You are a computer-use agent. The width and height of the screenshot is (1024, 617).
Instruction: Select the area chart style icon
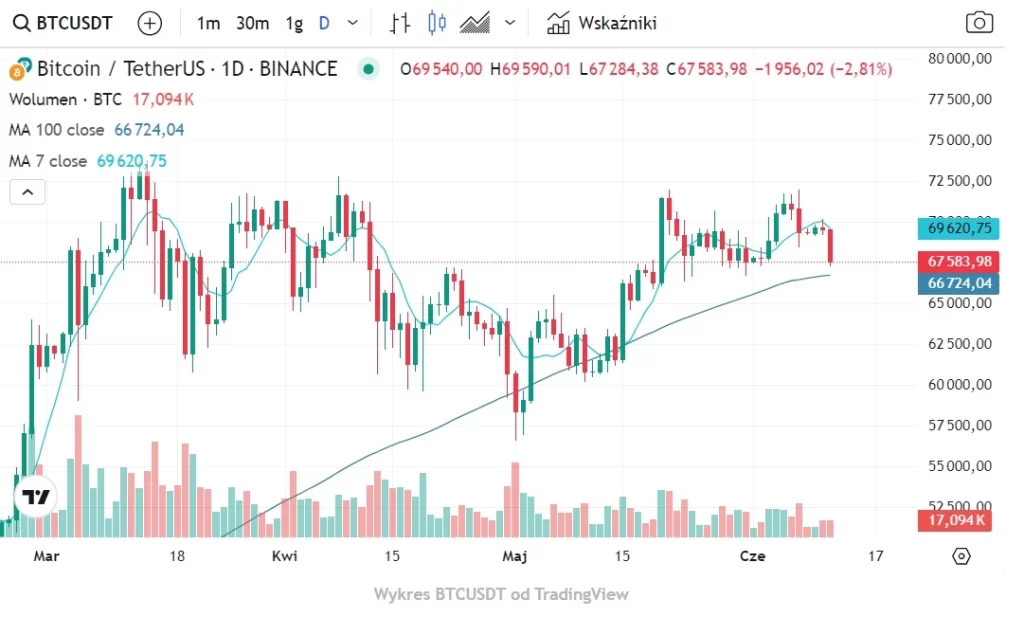(x=474, y=23)
